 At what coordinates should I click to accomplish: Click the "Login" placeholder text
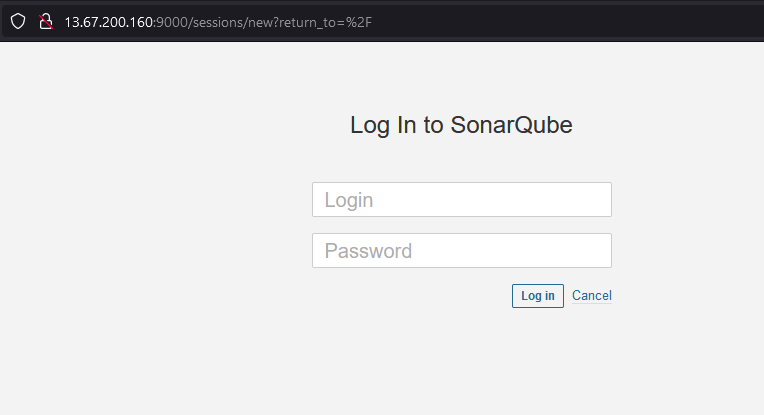(x=349, y=200)
